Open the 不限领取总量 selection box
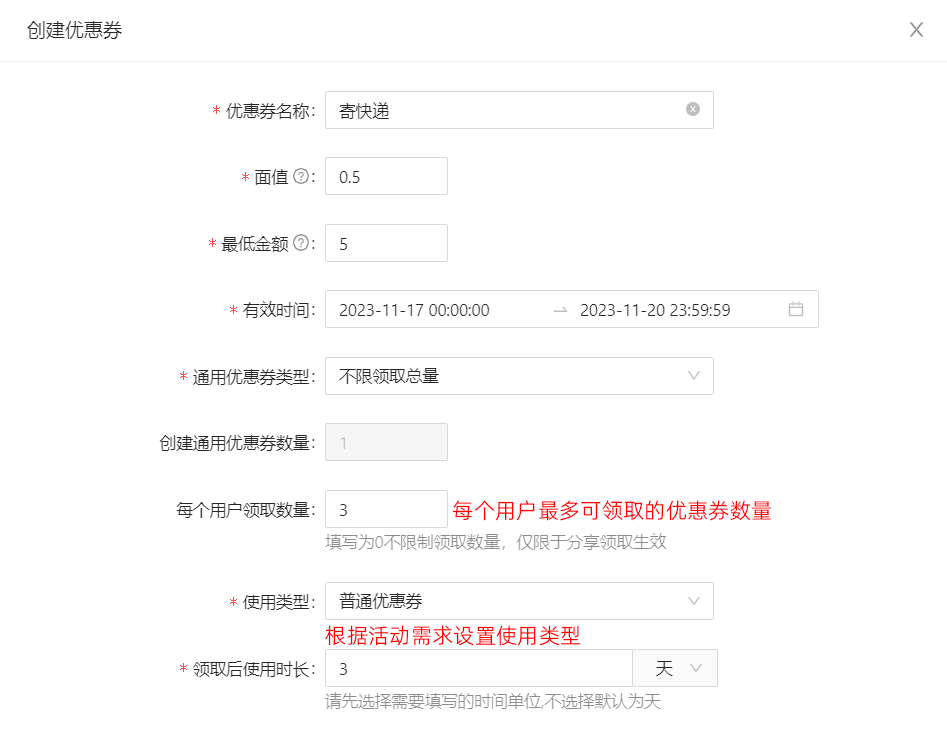The height and width of the screenshot is (741, 947). tap(519, 376)
